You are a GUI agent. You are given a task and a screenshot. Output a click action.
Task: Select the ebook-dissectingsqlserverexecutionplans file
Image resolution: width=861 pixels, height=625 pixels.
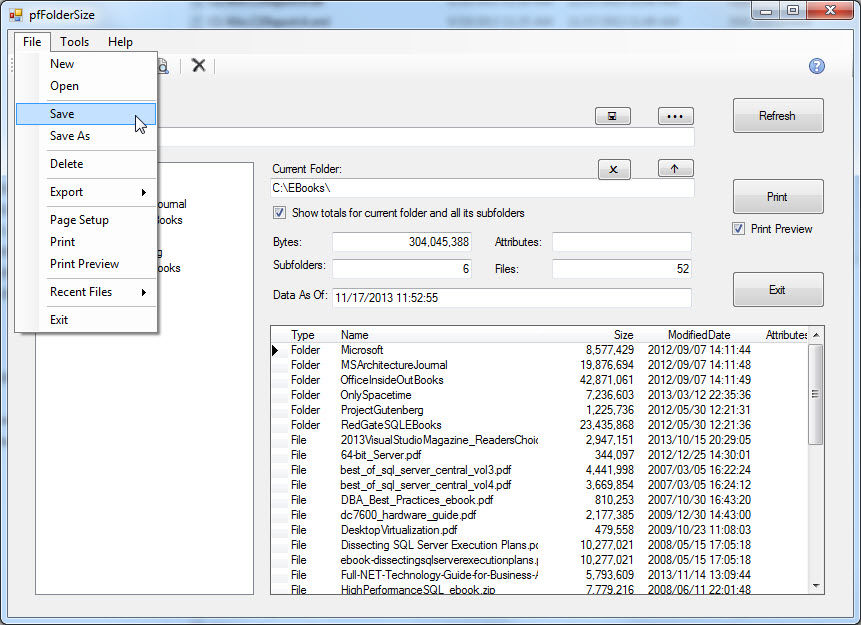tap(540, 560)
